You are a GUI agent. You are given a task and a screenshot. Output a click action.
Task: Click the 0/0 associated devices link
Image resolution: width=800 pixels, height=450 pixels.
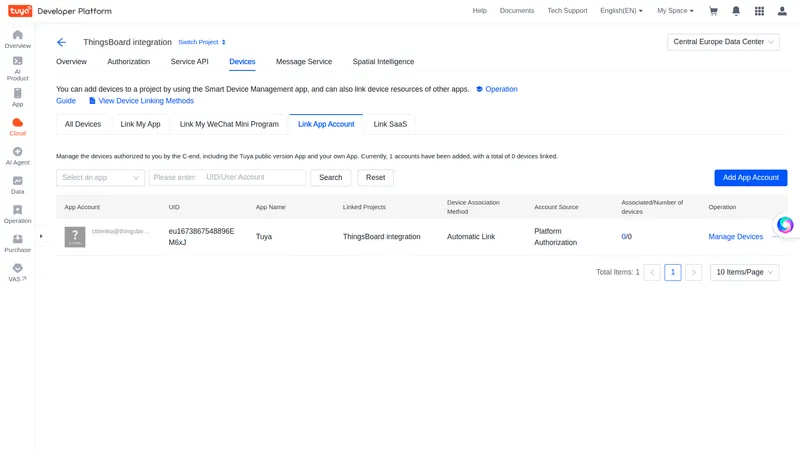point(627,237)
